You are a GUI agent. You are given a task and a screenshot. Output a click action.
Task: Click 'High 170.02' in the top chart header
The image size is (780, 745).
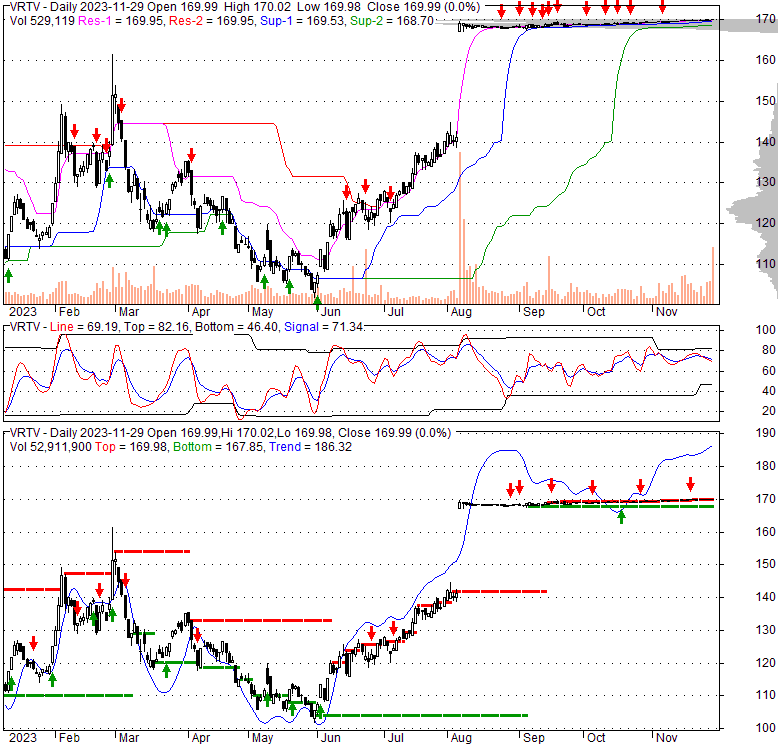coord(259,7)
